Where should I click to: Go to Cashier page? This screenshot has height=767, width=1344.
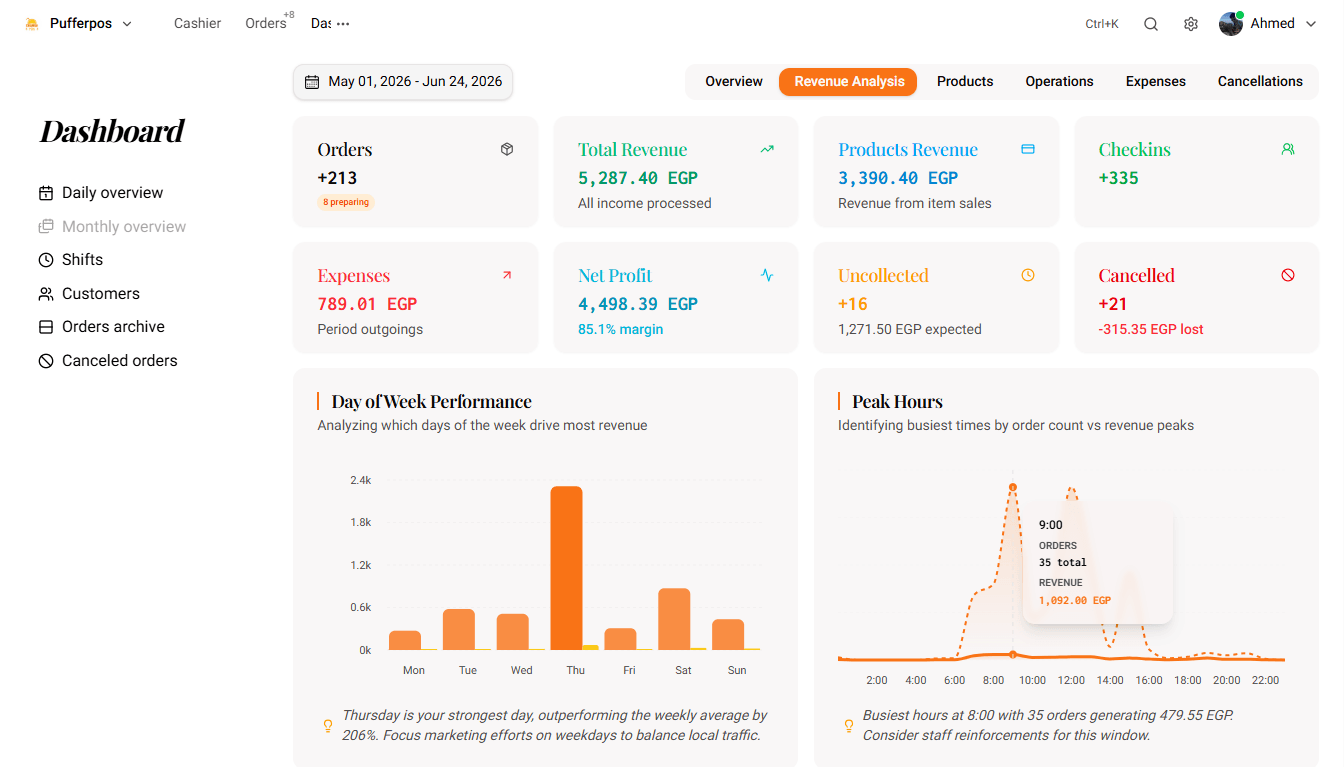pyautogui.click(x=197, y=24)
